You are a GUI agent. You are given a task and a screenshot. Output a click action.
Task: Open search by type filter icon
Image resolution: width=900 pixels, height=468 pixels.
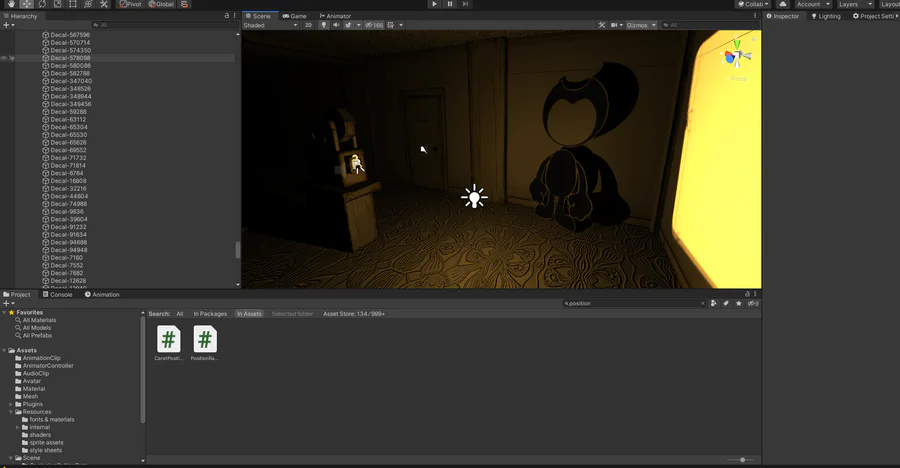pos(713,303)
